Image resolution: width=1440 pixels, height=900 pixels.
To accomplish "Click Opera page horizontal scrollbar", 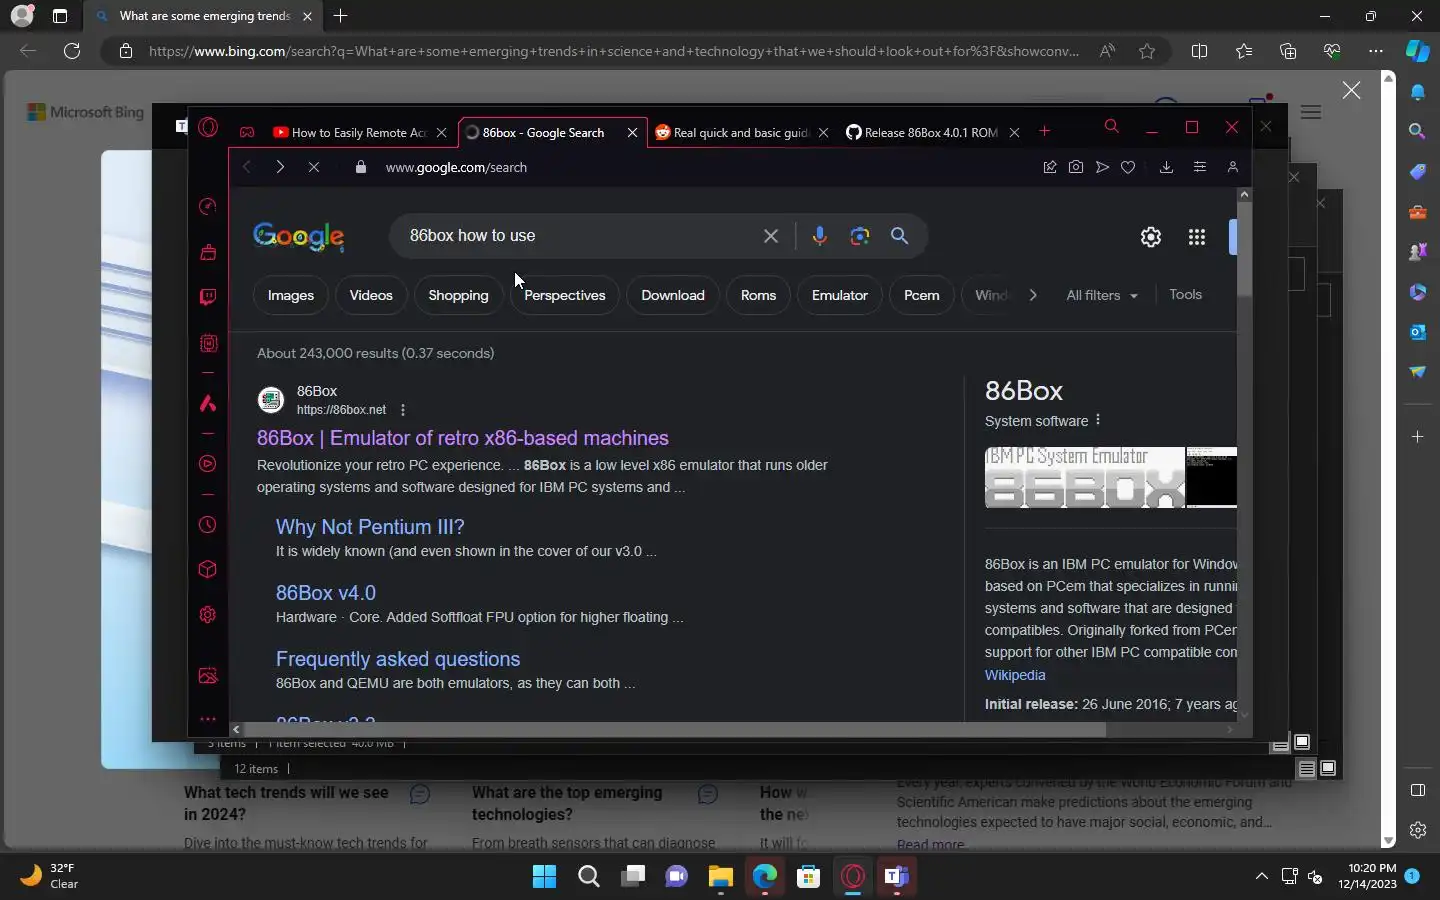I will click(675, 730).
